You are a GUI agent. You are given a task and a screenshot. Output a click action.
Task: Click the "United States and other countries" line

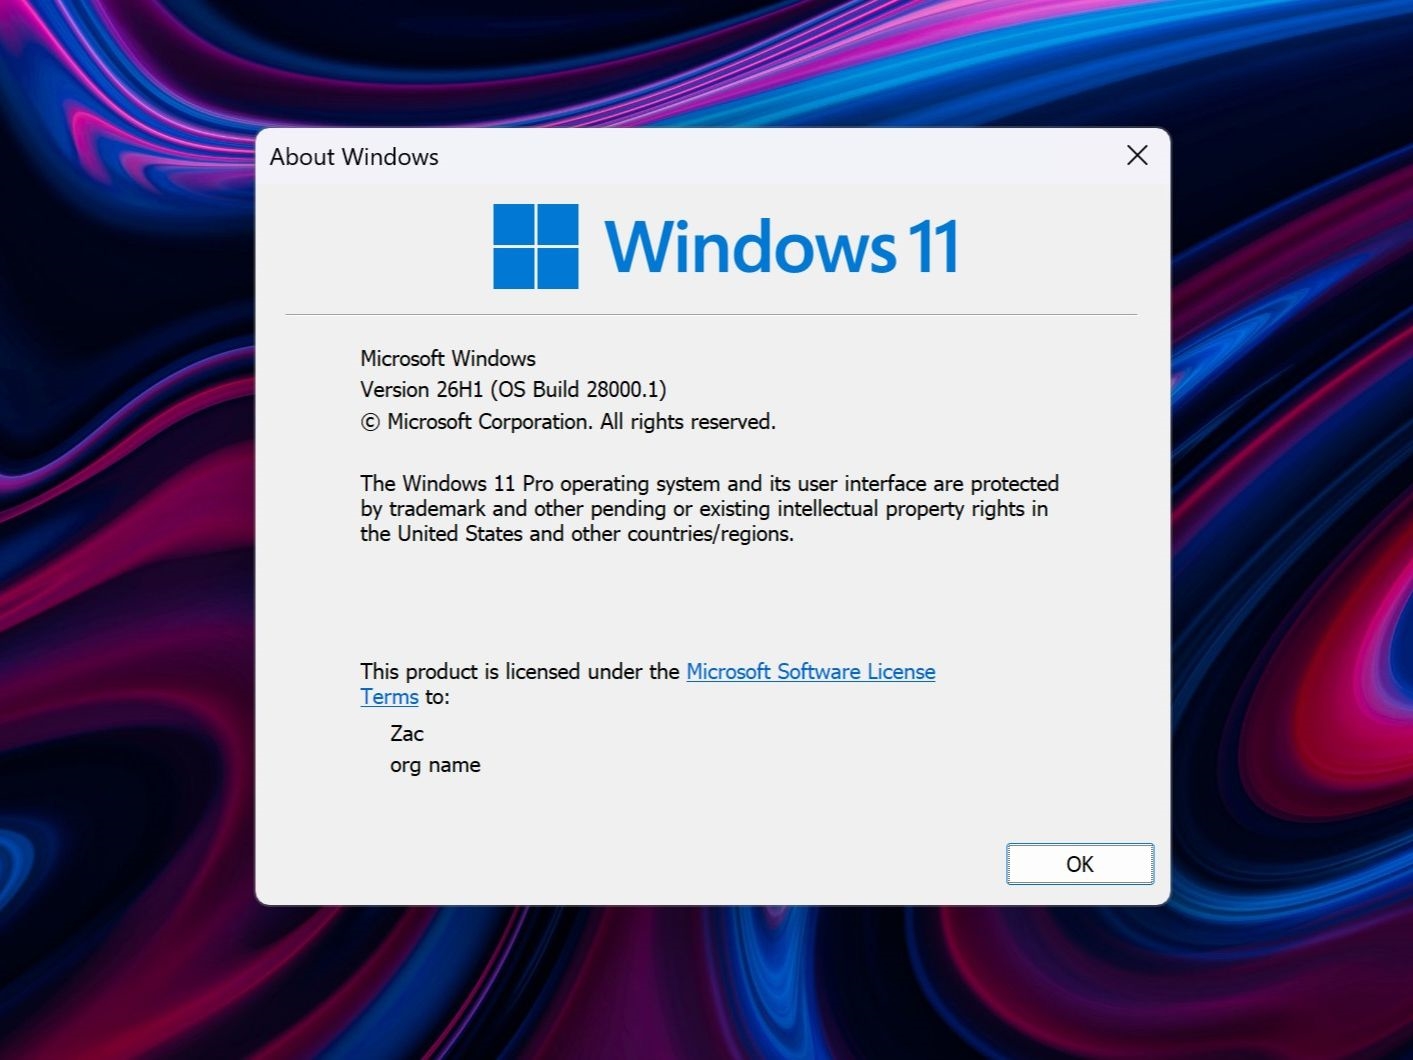(577, 534)
